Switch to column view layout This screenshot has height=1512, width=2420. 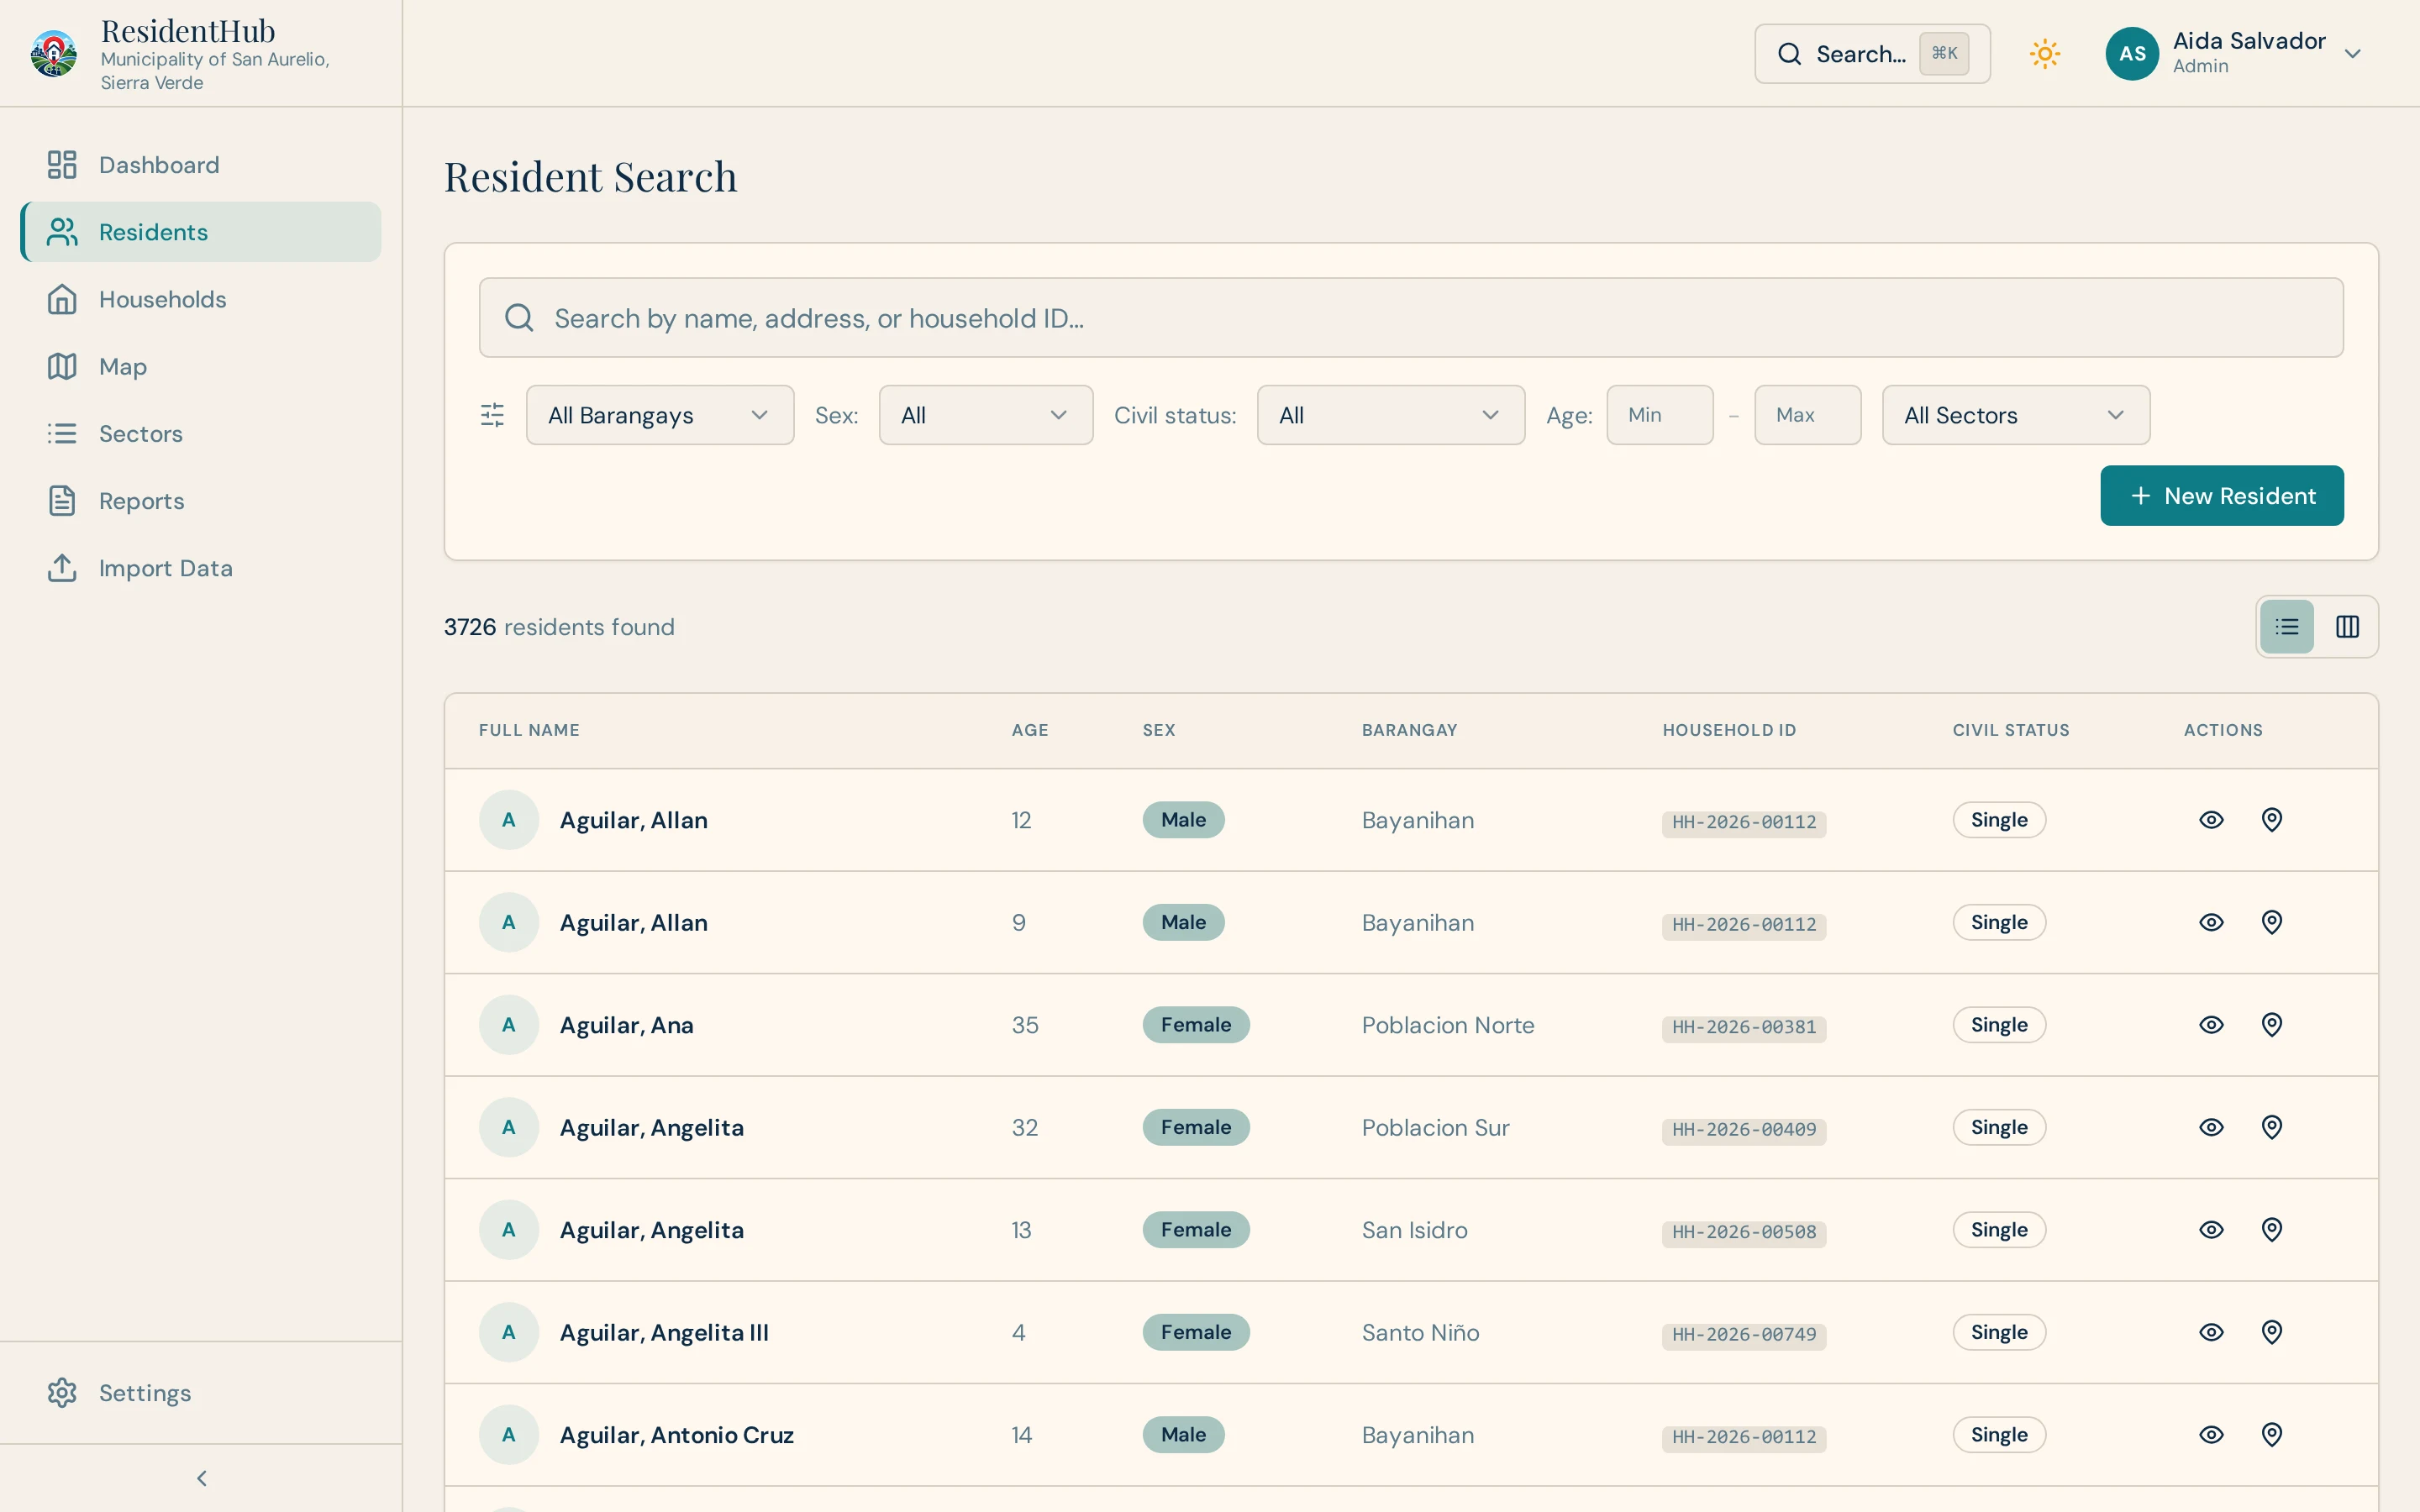2347,627
